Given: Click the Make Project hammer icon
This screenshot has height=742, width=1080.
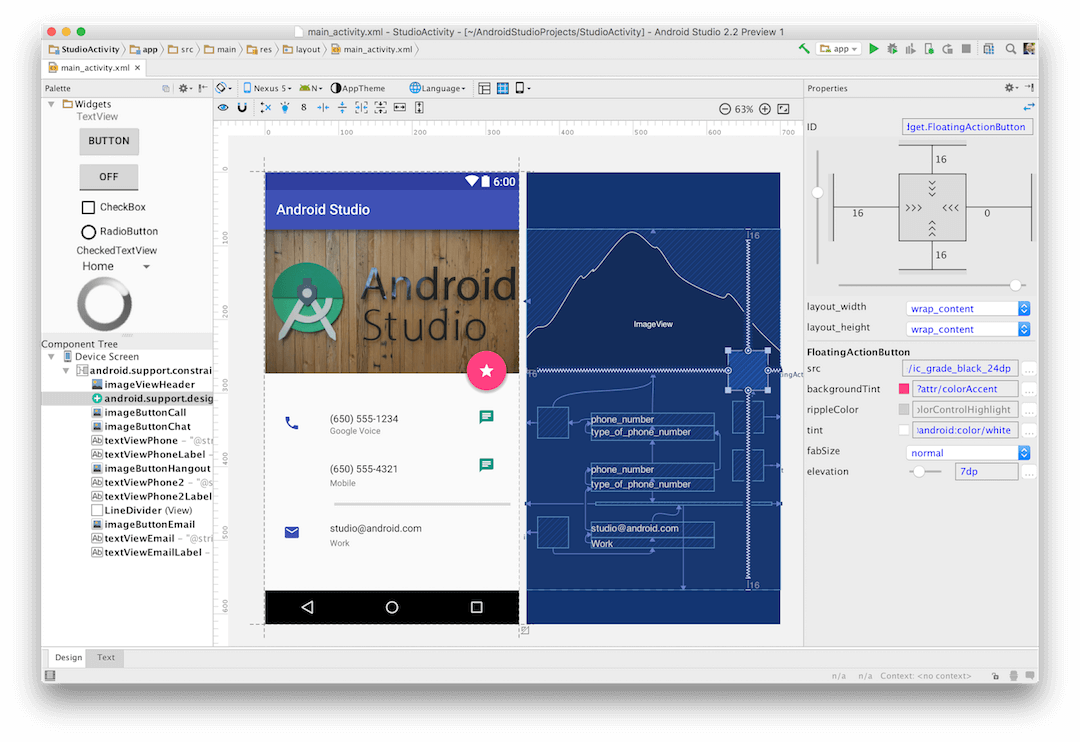Looking at the screenshot, I should coord(804,49).
